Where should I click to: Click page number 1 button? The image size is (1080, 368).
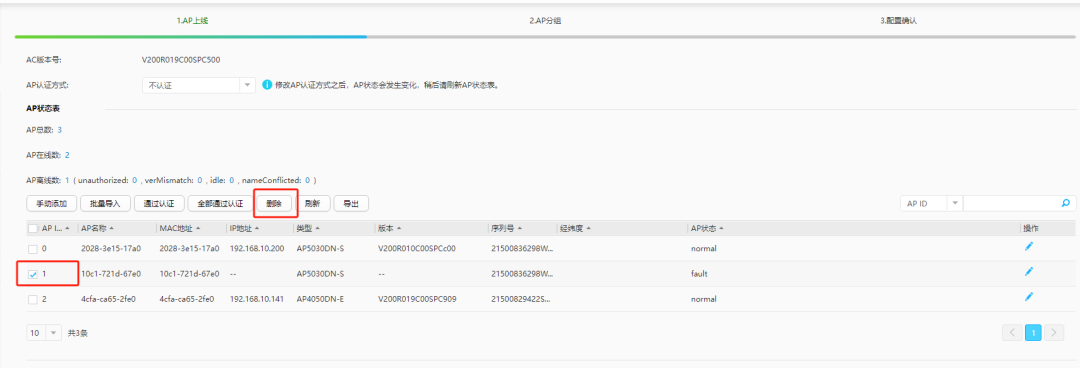point(1033,333)
